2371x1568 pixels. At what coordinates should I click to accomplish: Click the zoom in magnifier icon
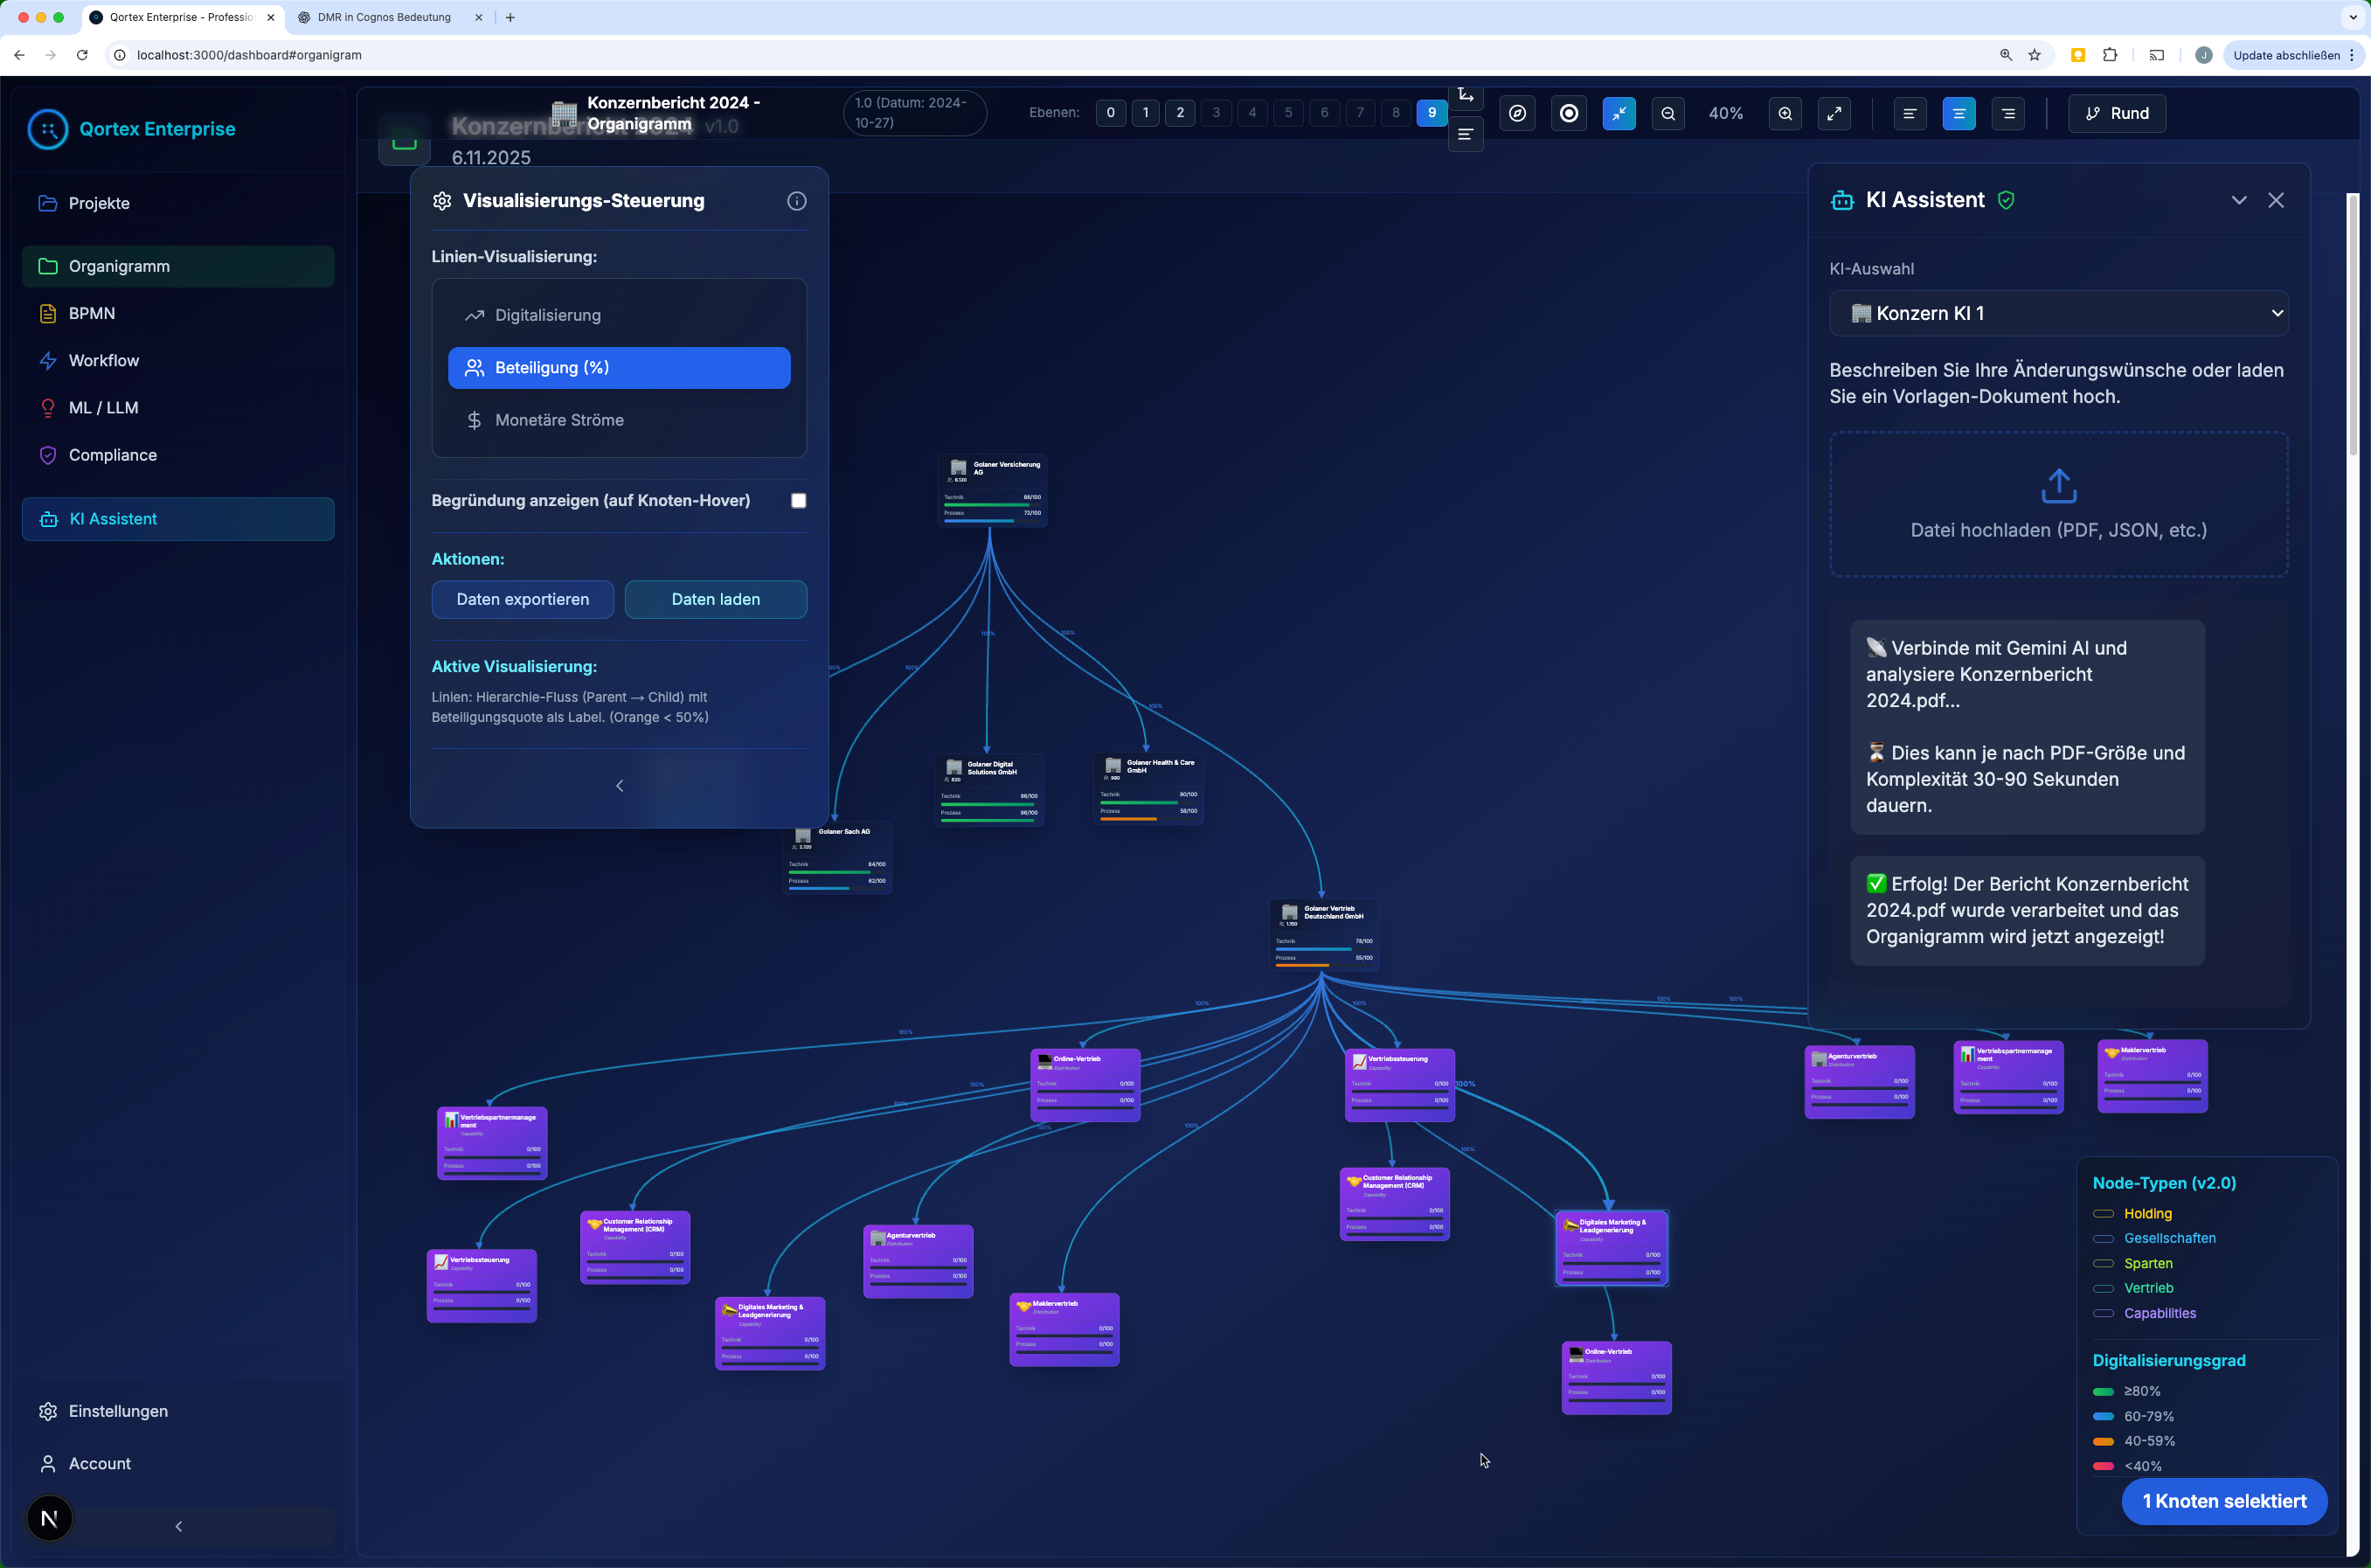tap(1785, 114)
